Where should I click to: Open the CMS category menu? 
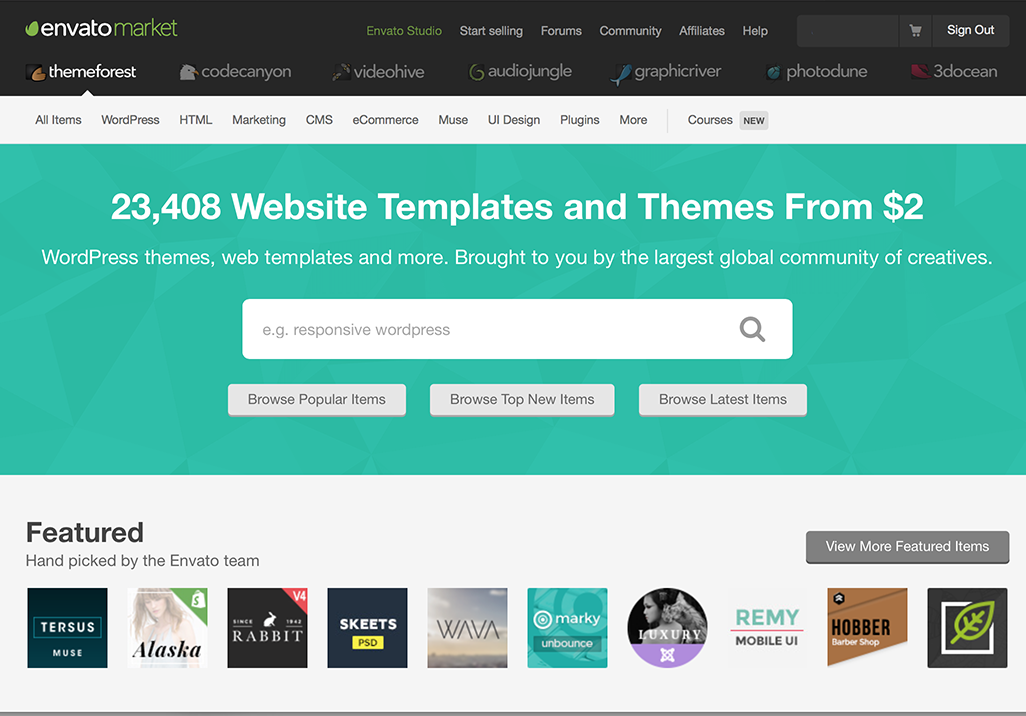pos(319,120)
